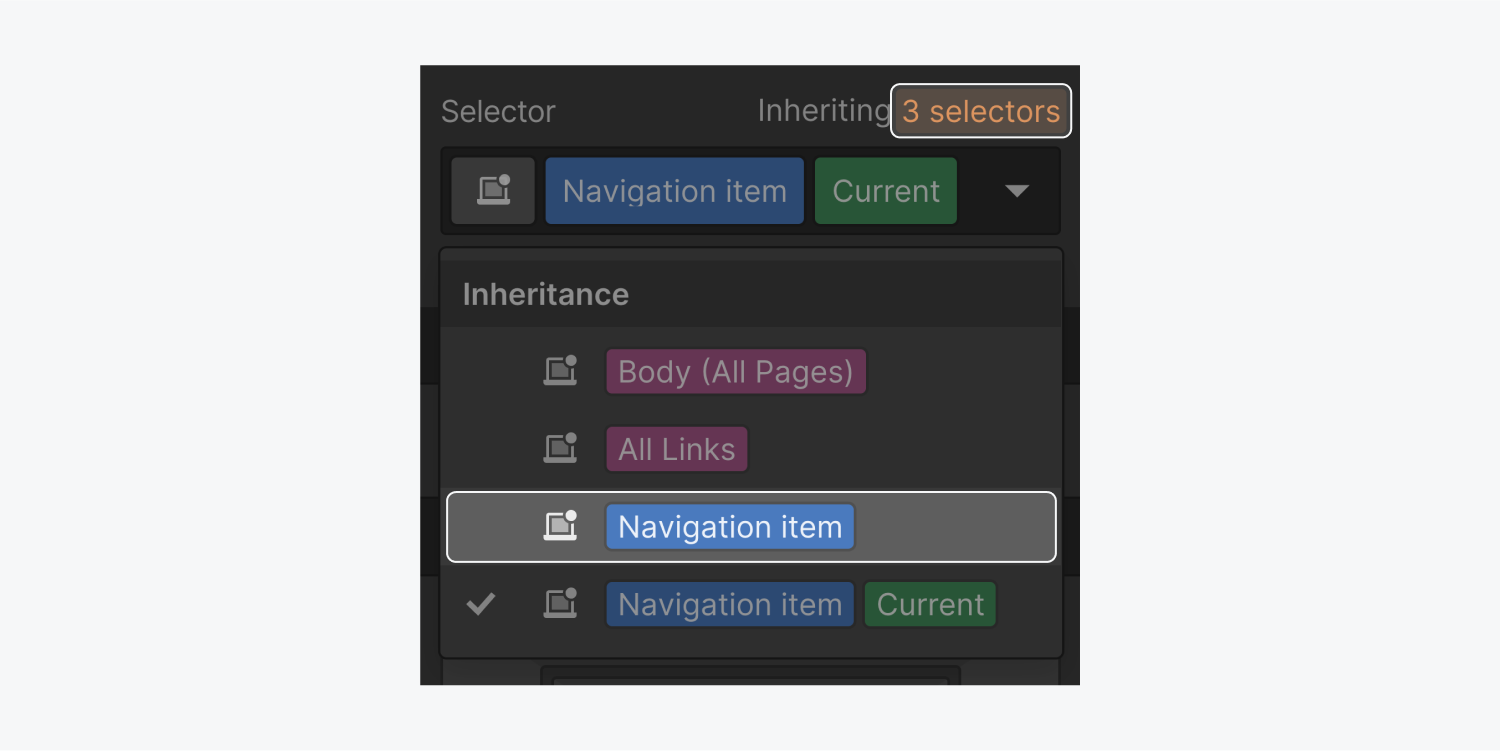Click the breakpoint icon in the selector field
This screenshot has width=1502, height=751.
click(x=492, y=190)
